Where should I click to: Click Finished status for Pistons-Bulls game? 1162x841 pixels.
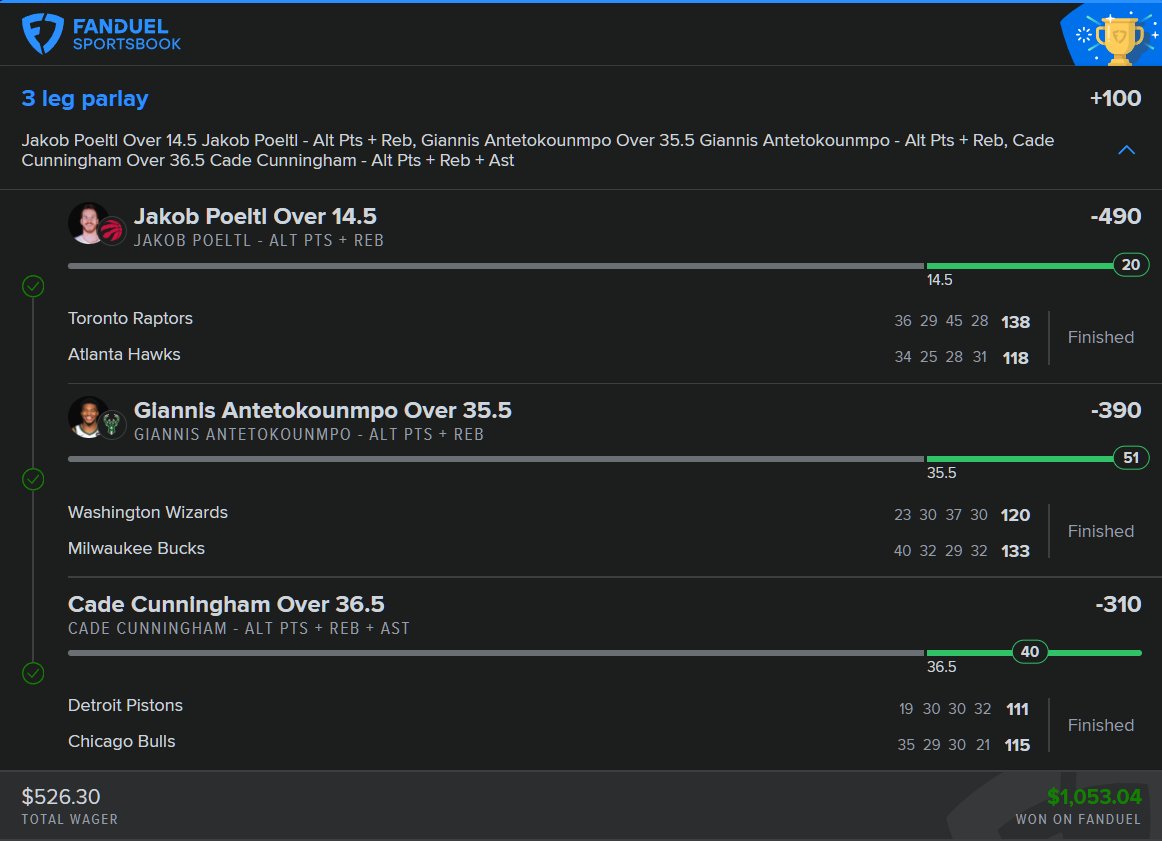pyautogui.click(x=1100, y=726)
